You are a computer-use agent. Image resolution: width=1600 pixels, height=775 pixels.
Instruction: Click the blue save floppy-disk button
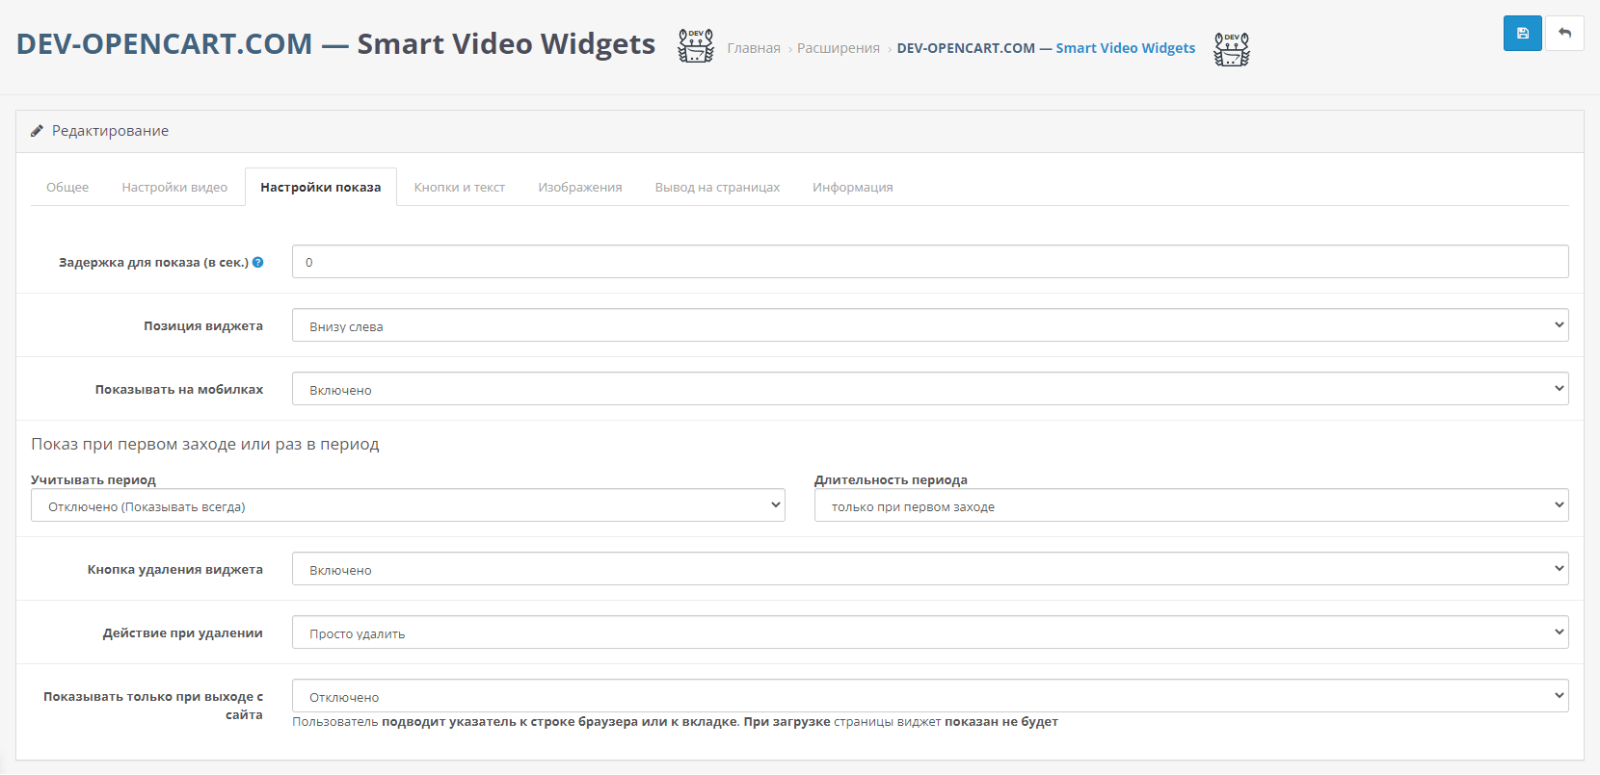coord(1522,33)
